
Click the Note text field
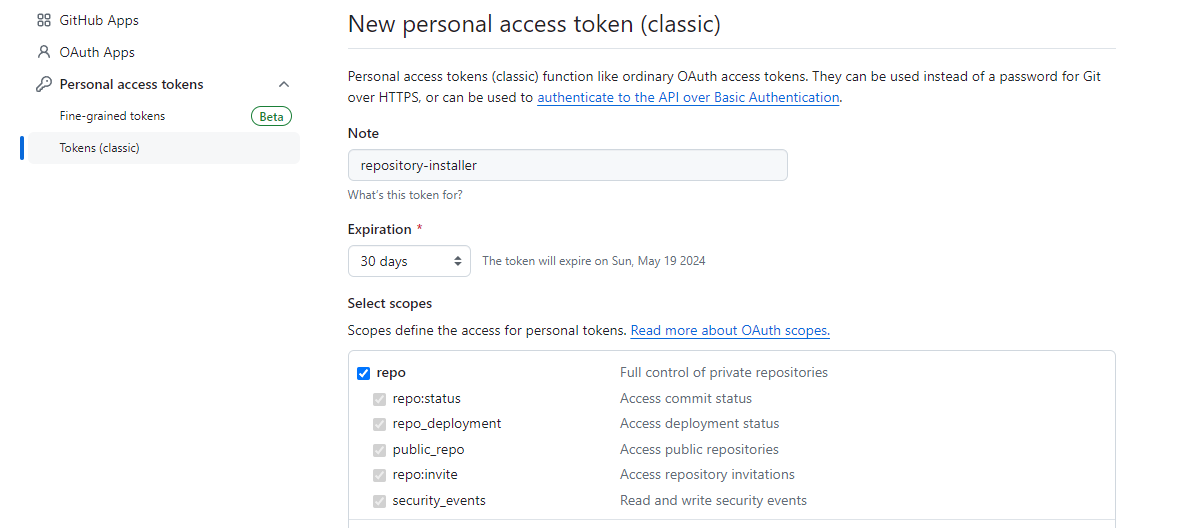(x=567, y=165)
